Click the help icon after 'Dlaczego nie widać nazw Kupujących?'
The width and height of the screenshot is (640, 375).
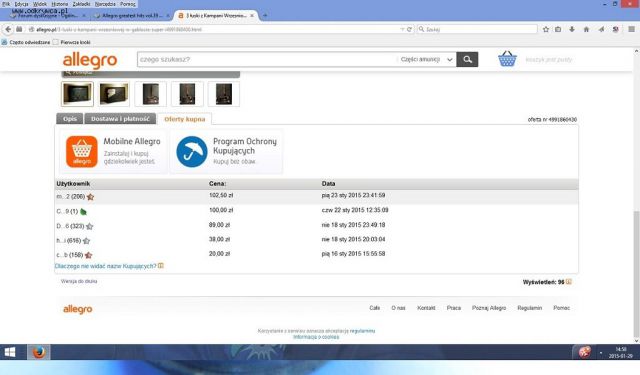click(x=161, y=266)
